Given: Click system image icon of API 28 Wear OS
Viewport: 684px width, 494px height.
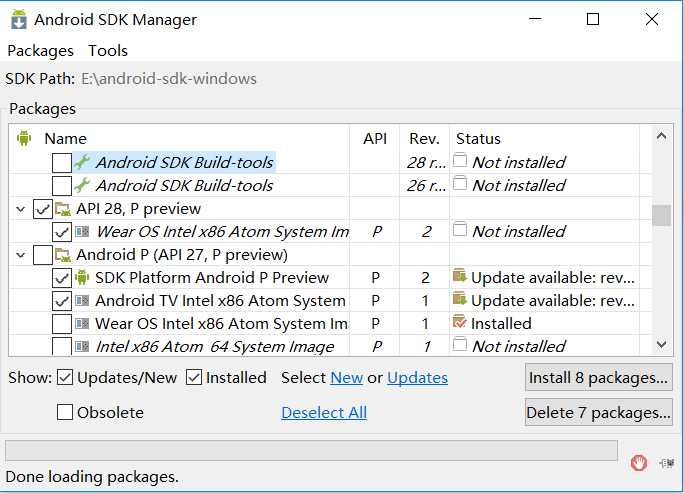Looking at the screenshot, I should pos(82,231).
